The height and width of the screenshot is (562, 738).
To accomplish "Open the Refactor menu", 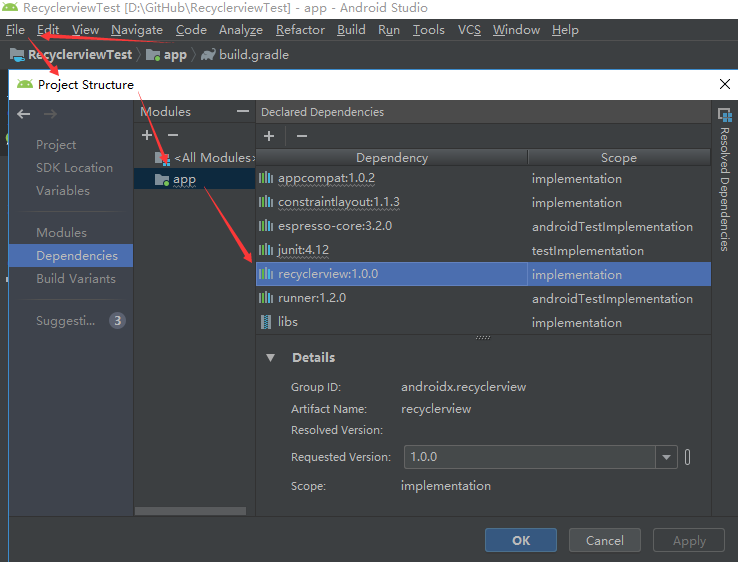I will pos(300,30).
